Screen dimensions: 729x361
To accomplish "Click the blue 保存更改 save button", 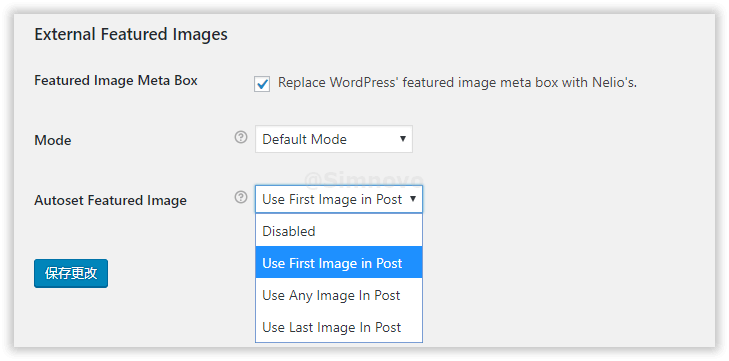I will coord(71,274).
